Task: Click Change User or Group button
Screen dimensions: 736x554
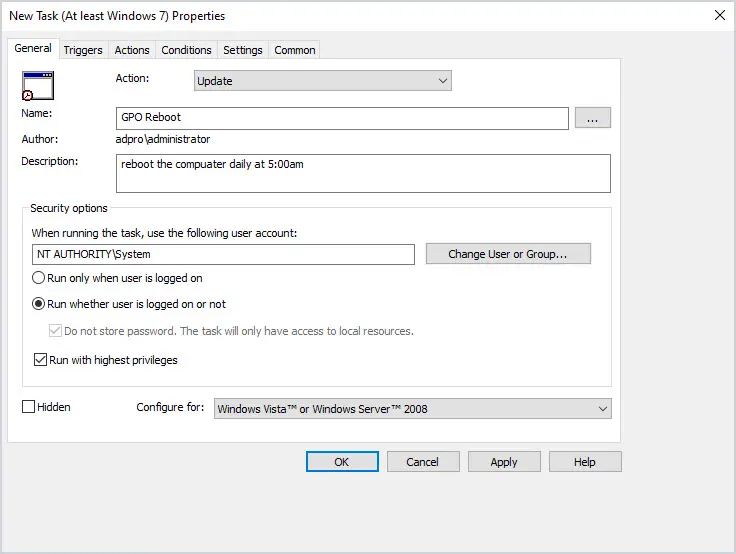Action: pos(508,254)
